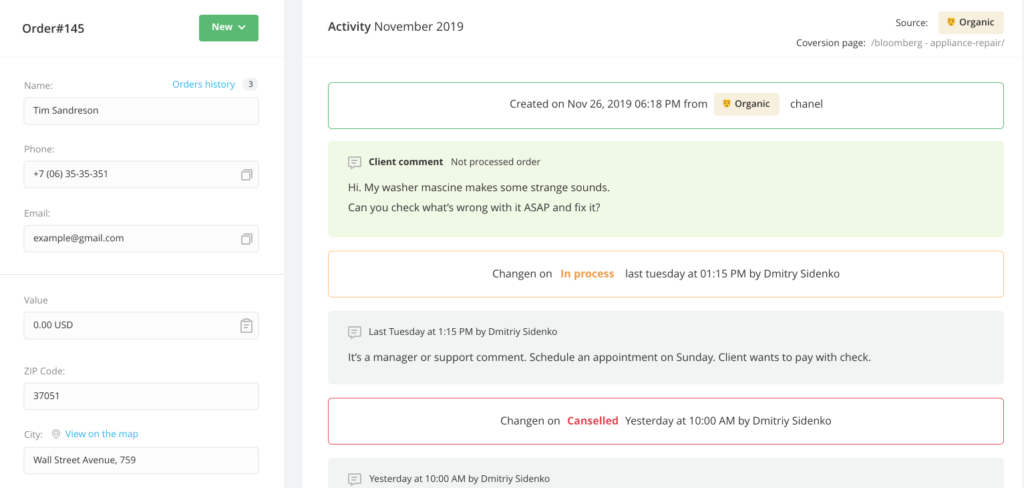Click comment icon beside Yesterday 10:00 AM note

tap(355, 479)
